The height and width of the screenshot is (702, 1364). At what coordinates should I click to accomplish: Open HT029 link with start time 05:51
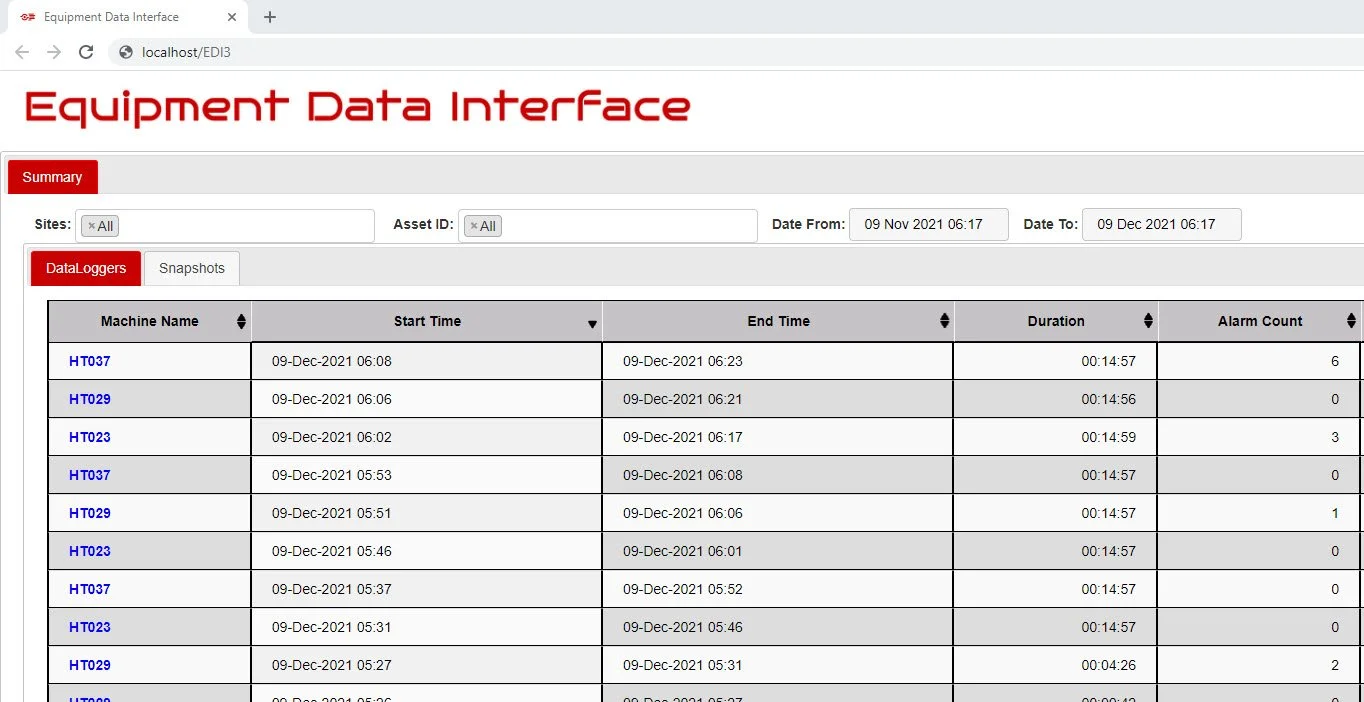tap(90, 513)
